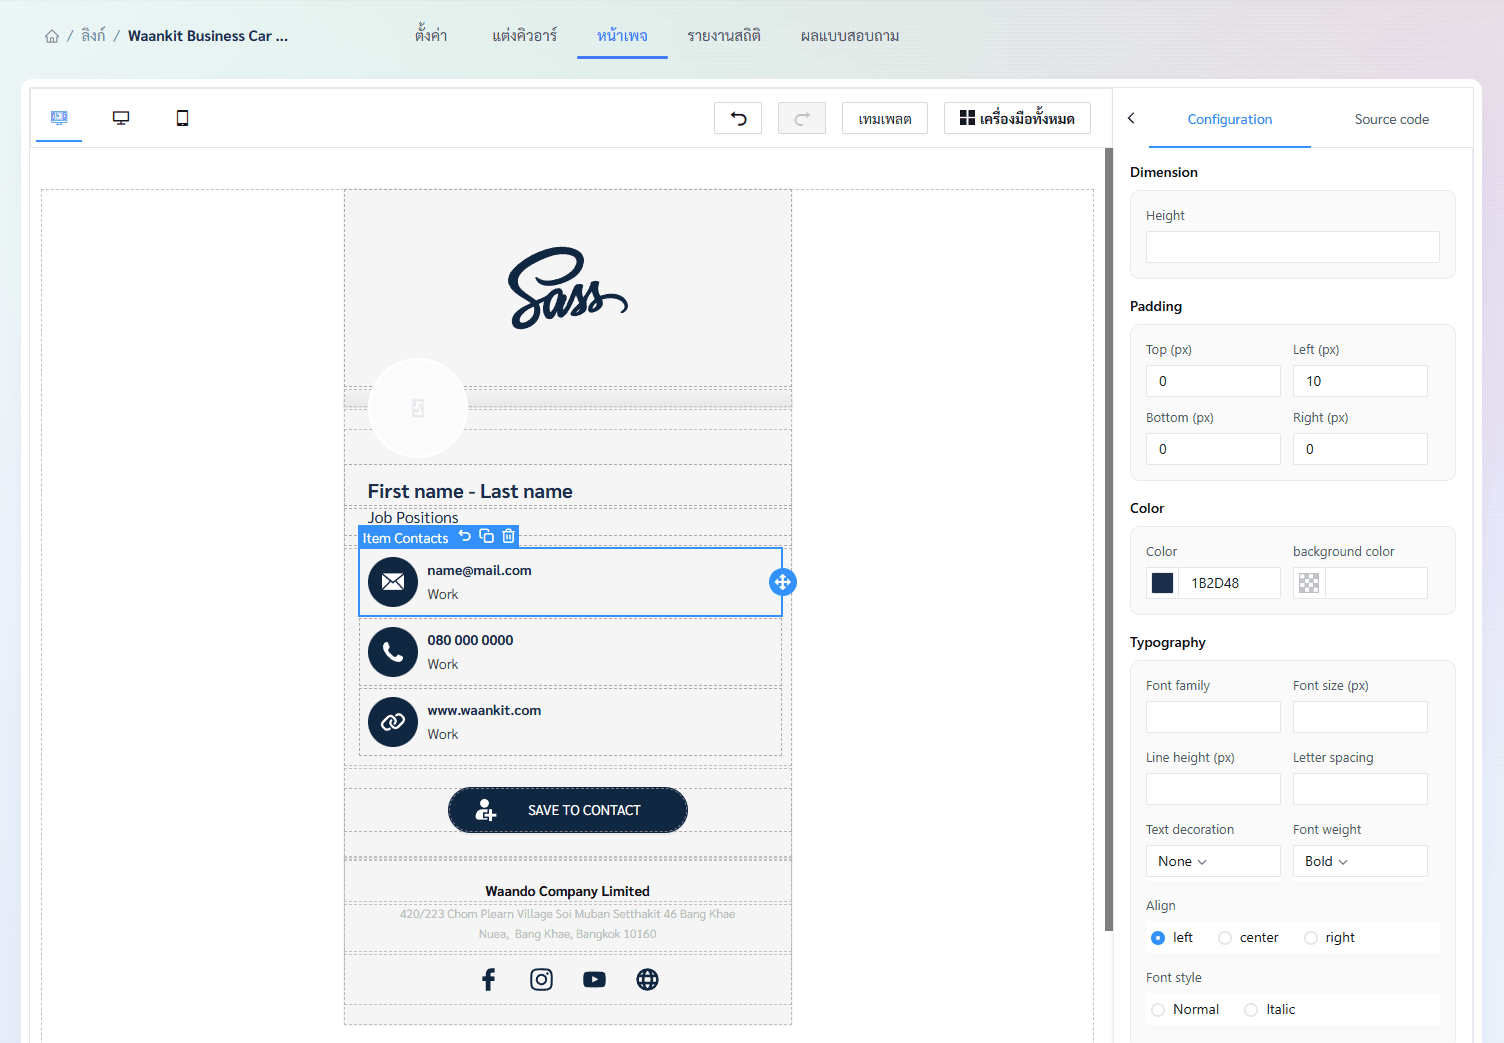Select the หน้าเพจ tab
The width and height of the screenshot is (1504, 1043).
[622, 36]
